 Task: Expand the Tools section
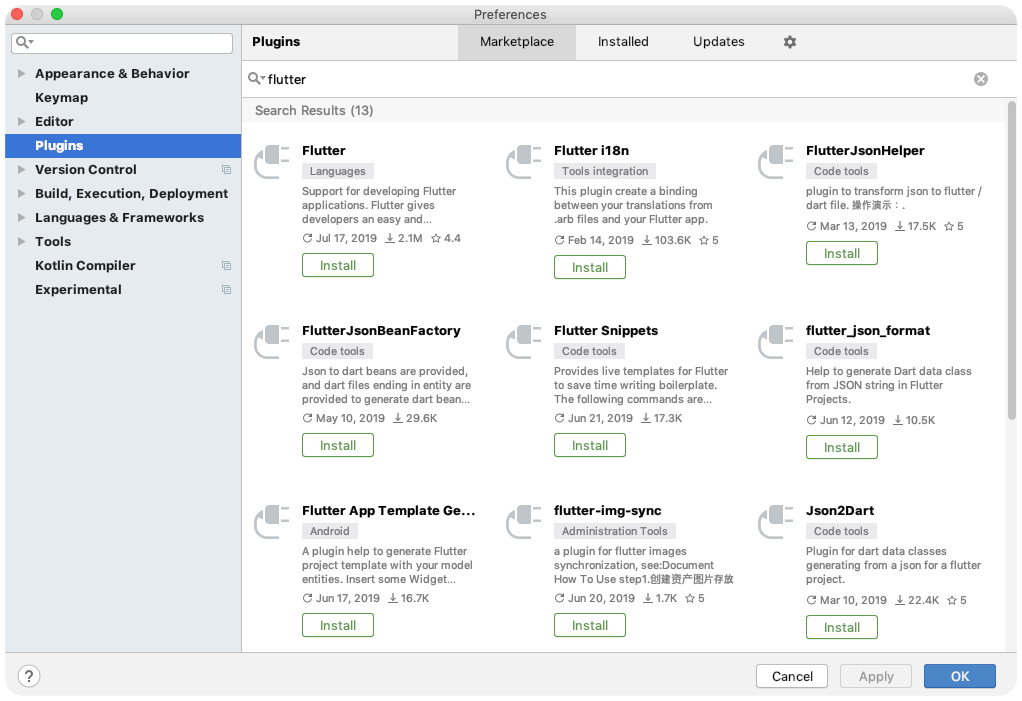tap(21, 241)
